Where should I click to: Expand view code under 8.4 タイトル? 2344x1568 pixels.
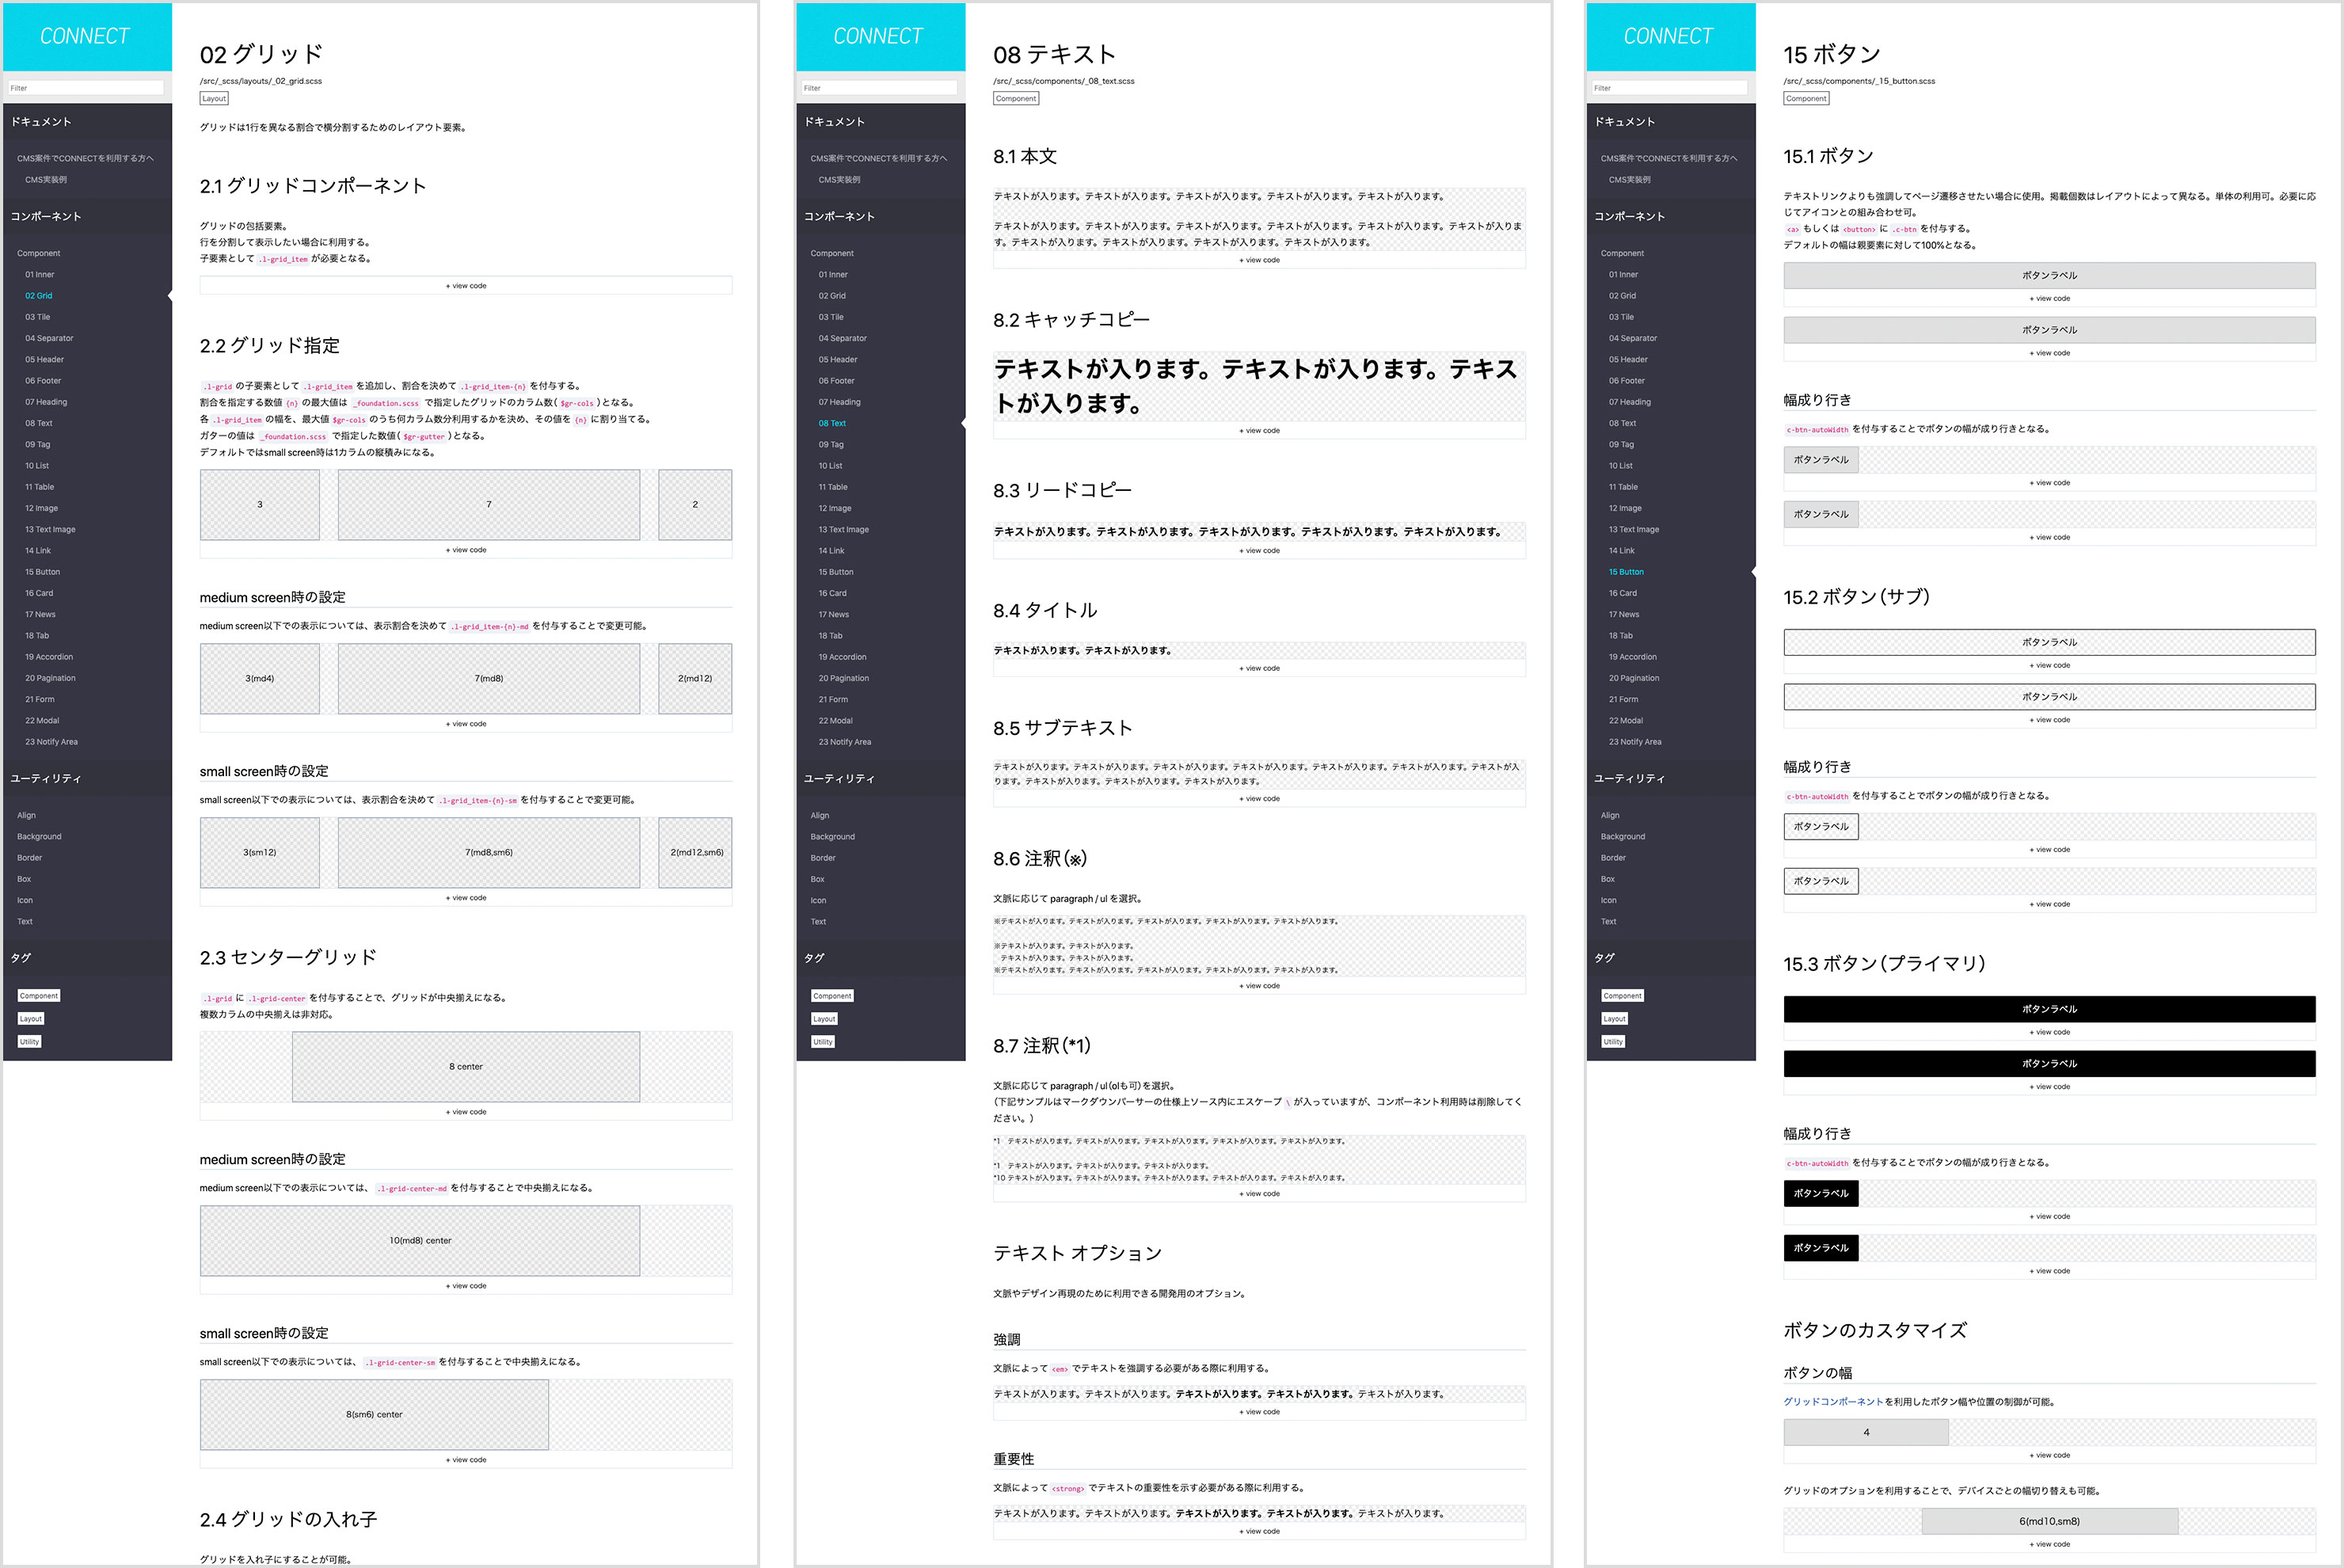pos(1260,668)
